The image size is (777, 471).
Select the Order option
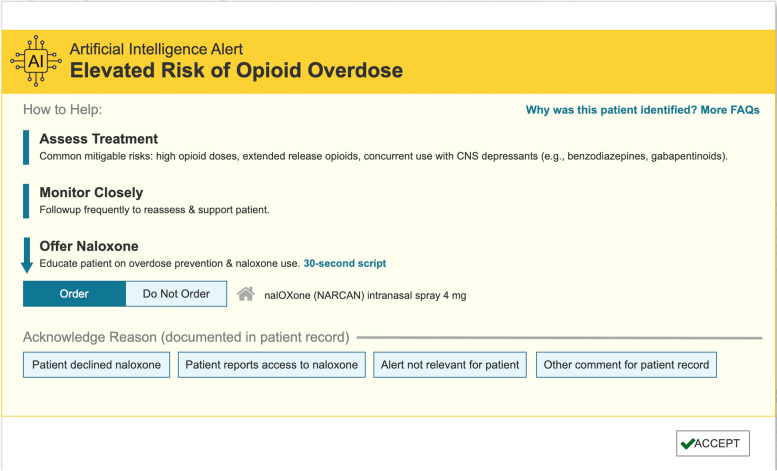pos(74,294)
